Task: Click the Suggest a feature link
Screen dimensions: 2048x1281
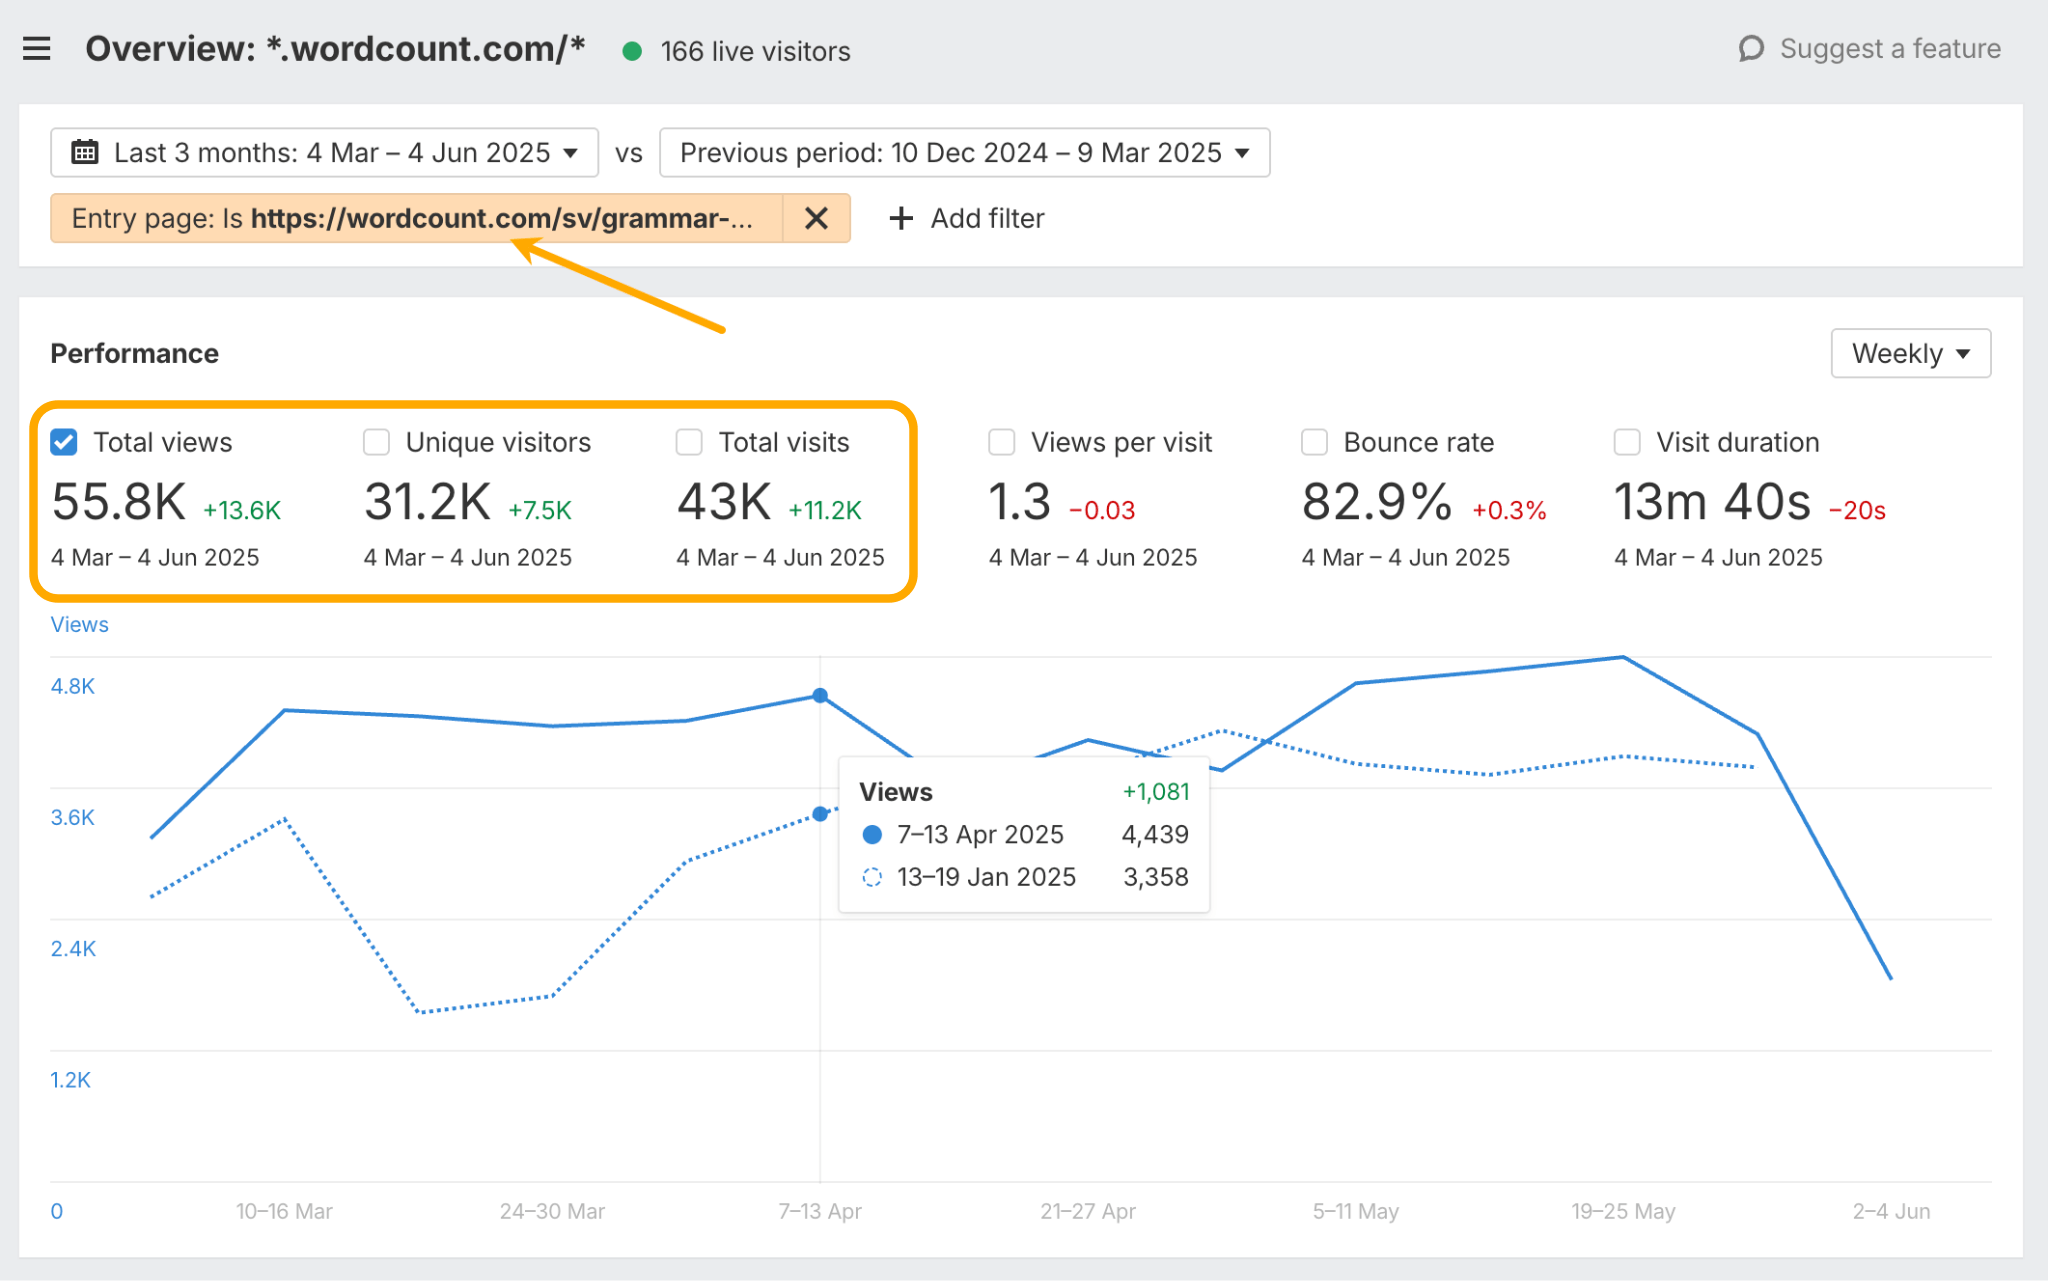Action: [x=1890, y=47]
